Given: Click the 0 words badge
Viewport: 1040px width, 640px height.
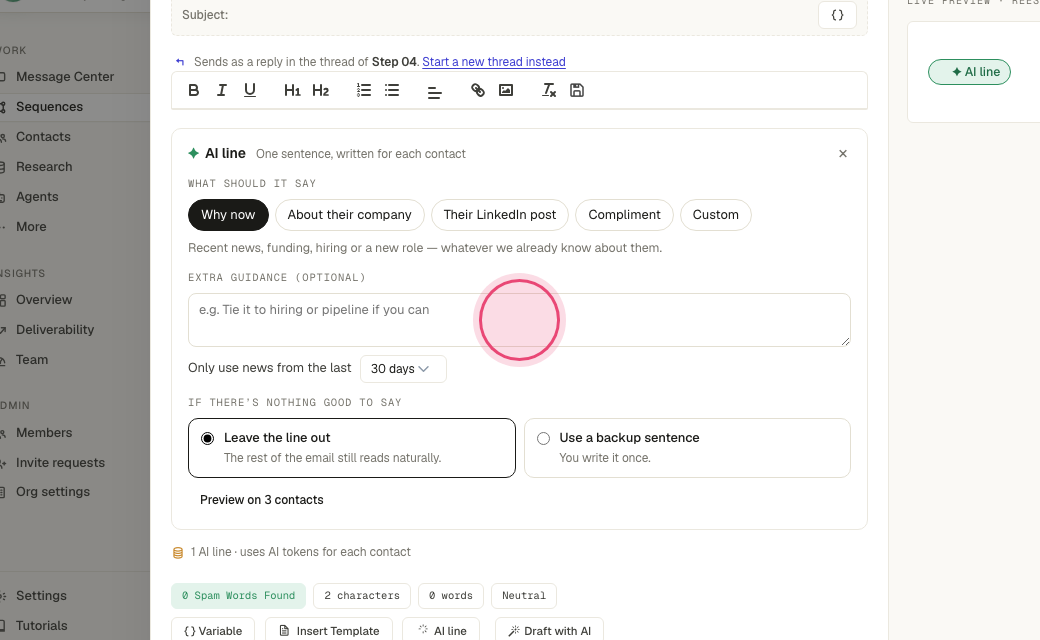Looking at the screenshot, I should (x=451, y=596).
